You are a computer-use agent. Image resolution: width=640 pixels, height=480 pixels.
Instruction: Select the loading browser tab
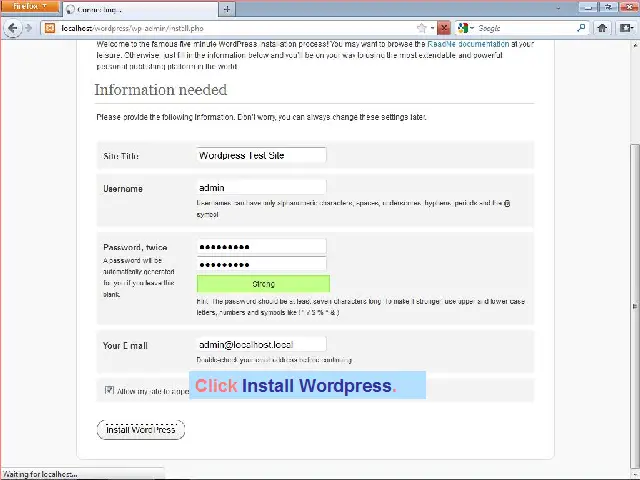click(140, 9)
